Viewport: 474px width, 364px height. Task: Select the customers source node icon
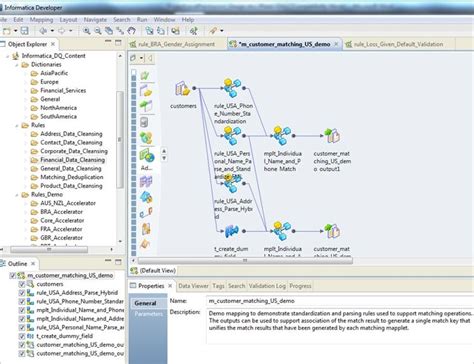click(x=182, y=89)
